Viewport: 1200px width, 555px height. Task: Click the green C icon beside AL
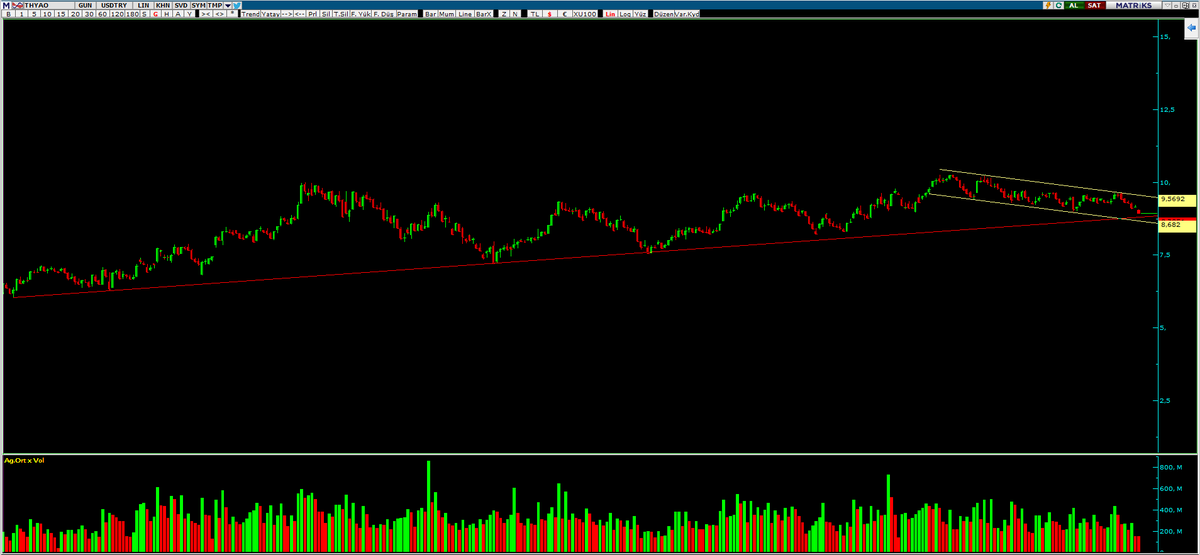(x=1058, y=5)
